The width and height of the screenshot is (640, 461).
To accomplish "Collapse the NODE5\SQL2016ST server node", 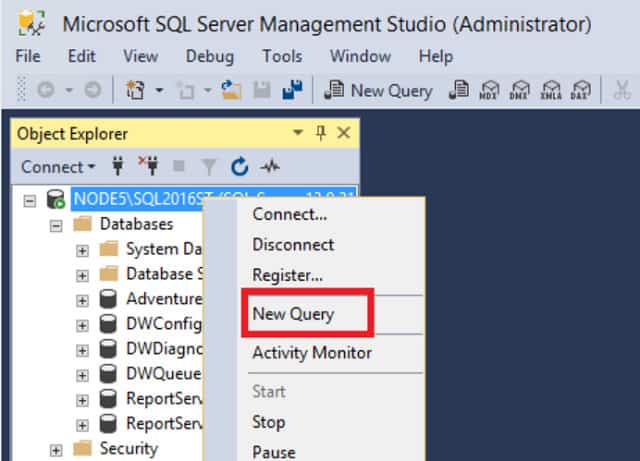I will 29,201.
